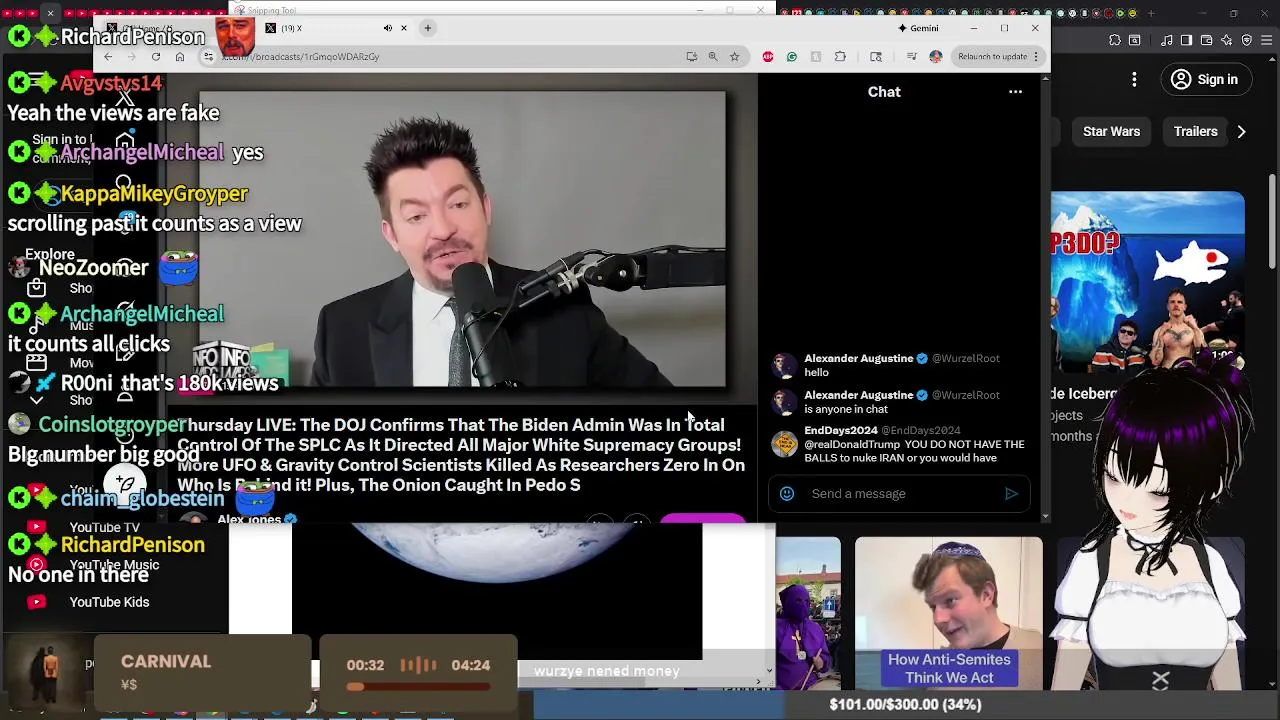Open Chrome home page button
The height and width of the screenshot is (720, 1280).
[180, 57]
